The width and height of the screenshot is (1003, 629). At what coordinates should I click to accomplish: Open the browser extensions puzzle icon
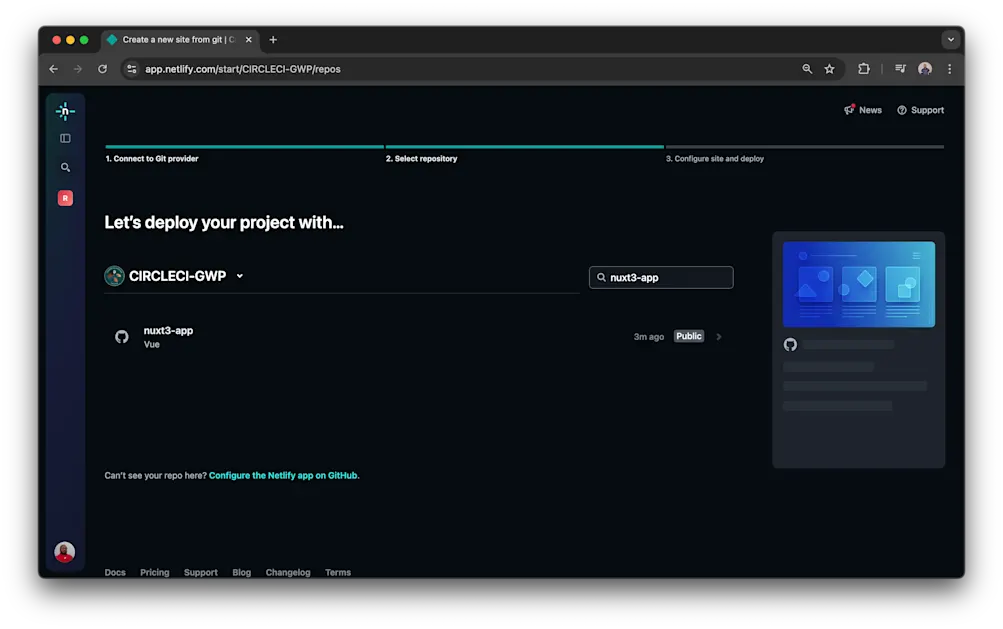point(863,69)
